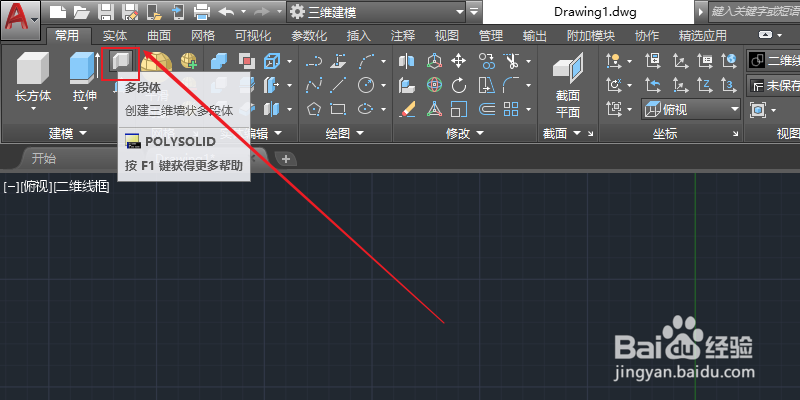800x400 pixels.
Task: Switch to the 附加模块 ribbon tab
Action: 591,36
